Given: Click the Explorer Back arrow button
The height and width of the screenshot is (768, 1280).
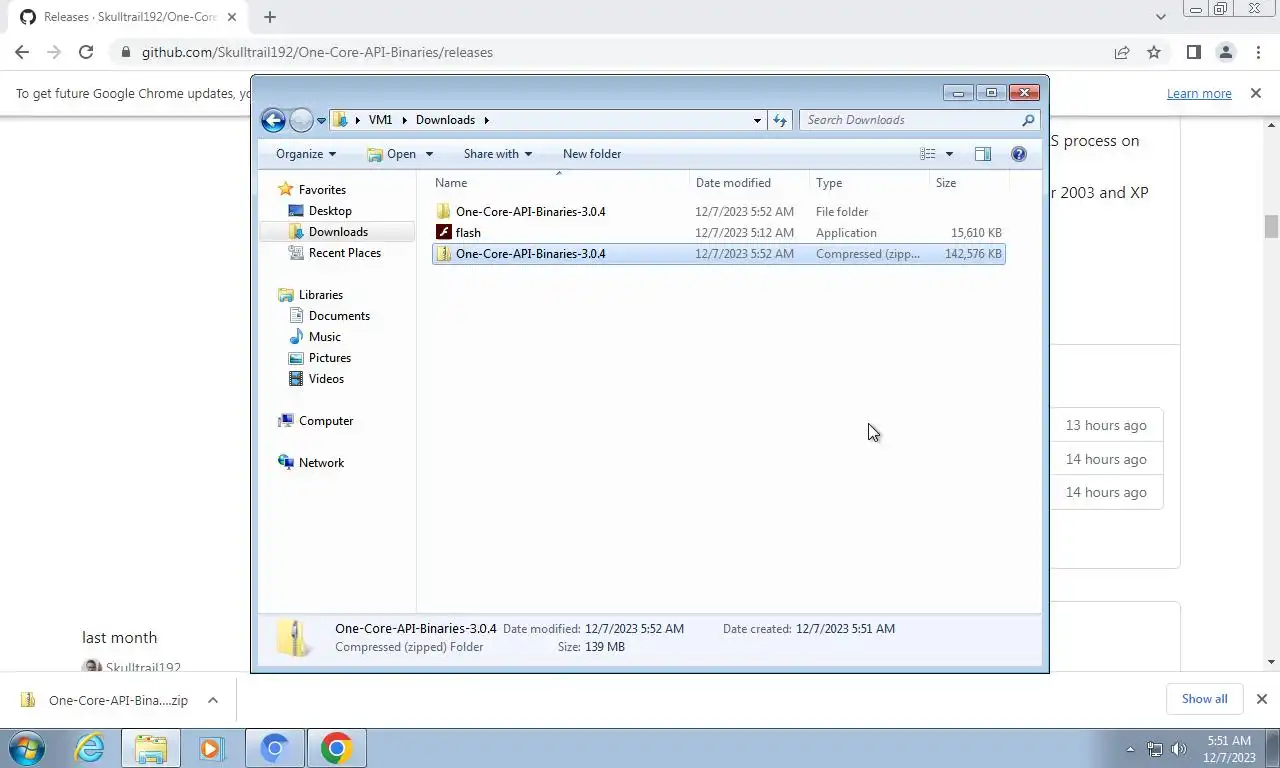Looking at the screenshot, I should point(273,120).
